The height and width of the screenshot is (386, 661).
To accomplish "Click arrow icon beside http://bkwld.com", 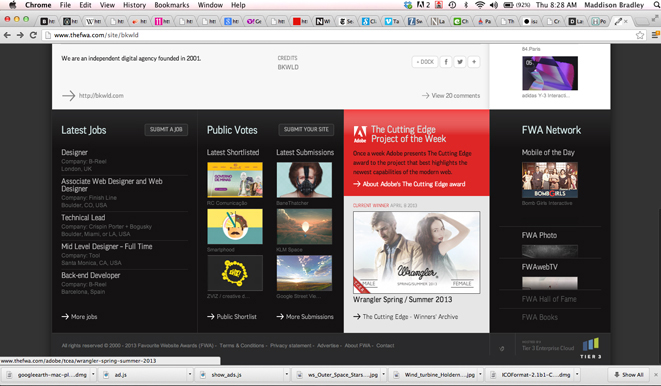I will click(68, 96).
